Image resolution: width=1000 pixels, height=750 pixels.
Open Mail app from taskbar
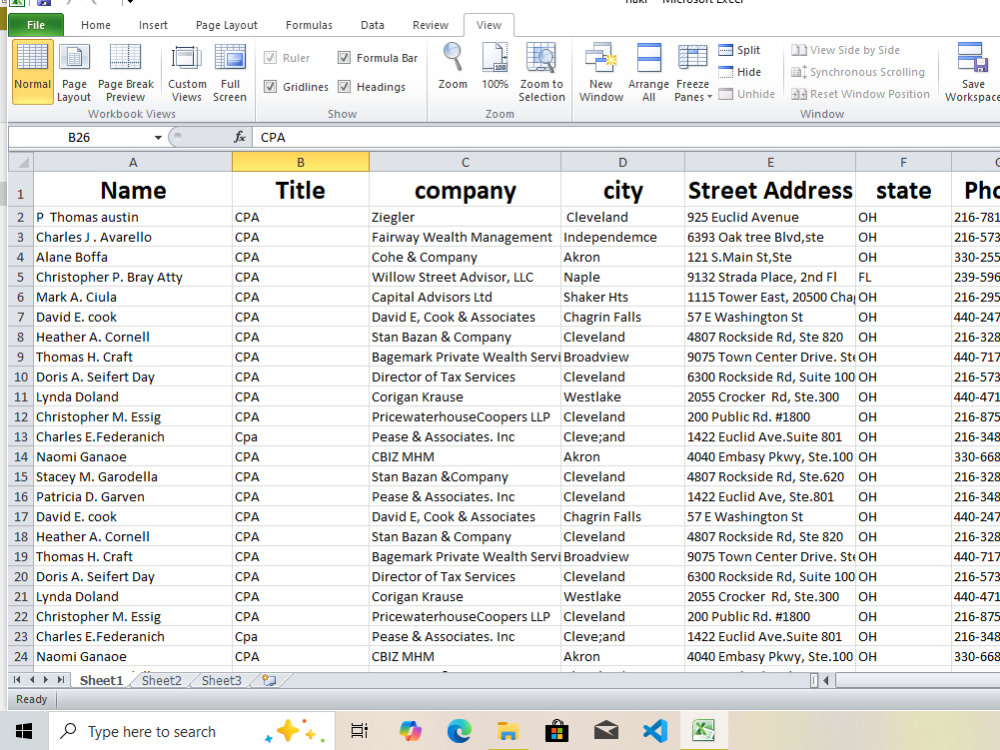(x=606, y=731)
